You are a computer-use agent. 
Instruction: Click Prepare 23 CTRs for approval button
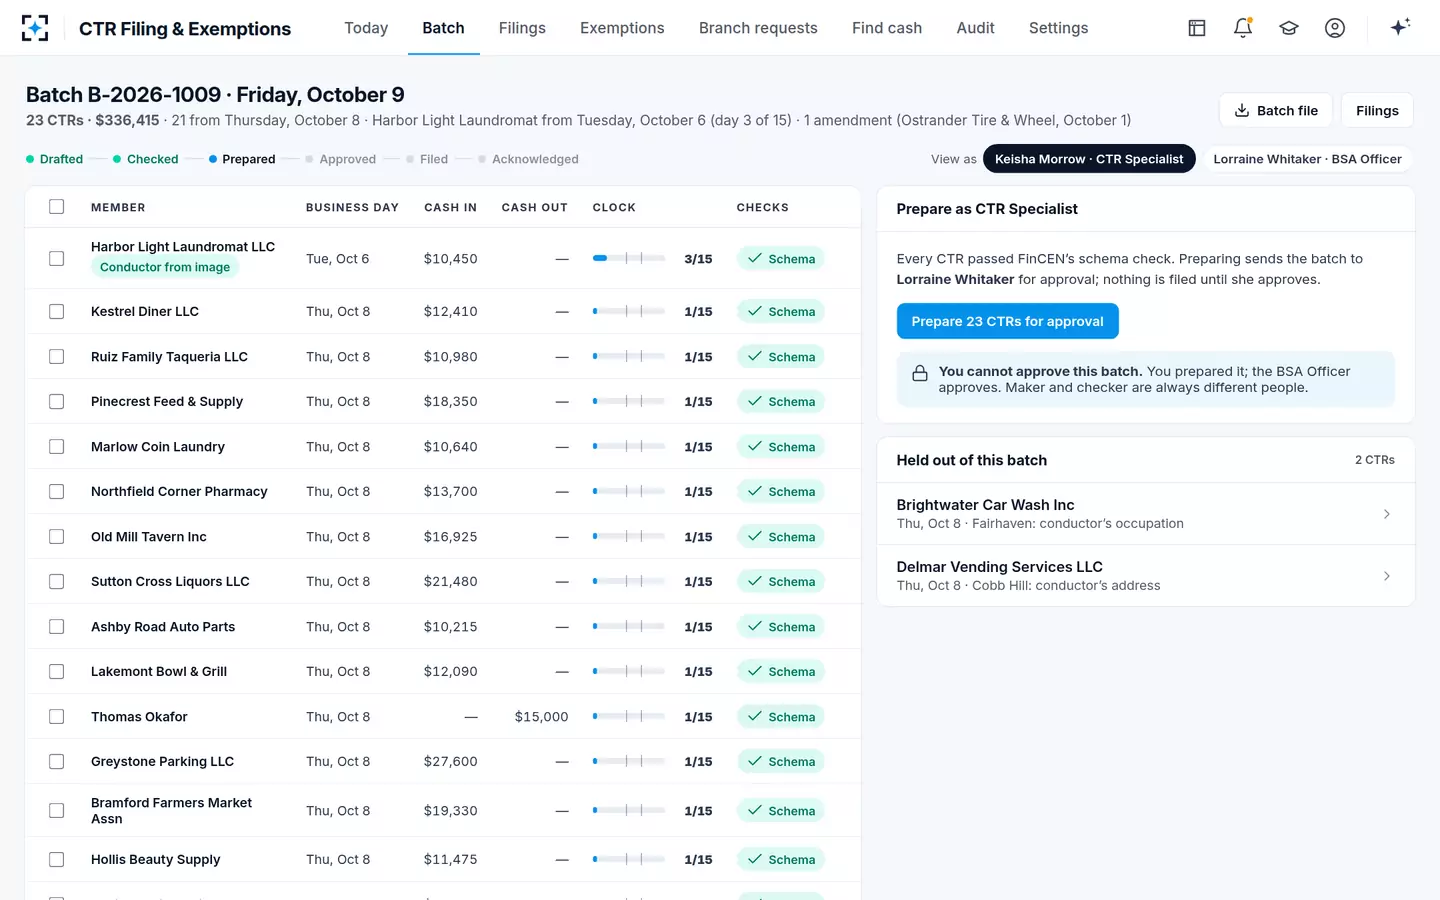pos(1007,321)
